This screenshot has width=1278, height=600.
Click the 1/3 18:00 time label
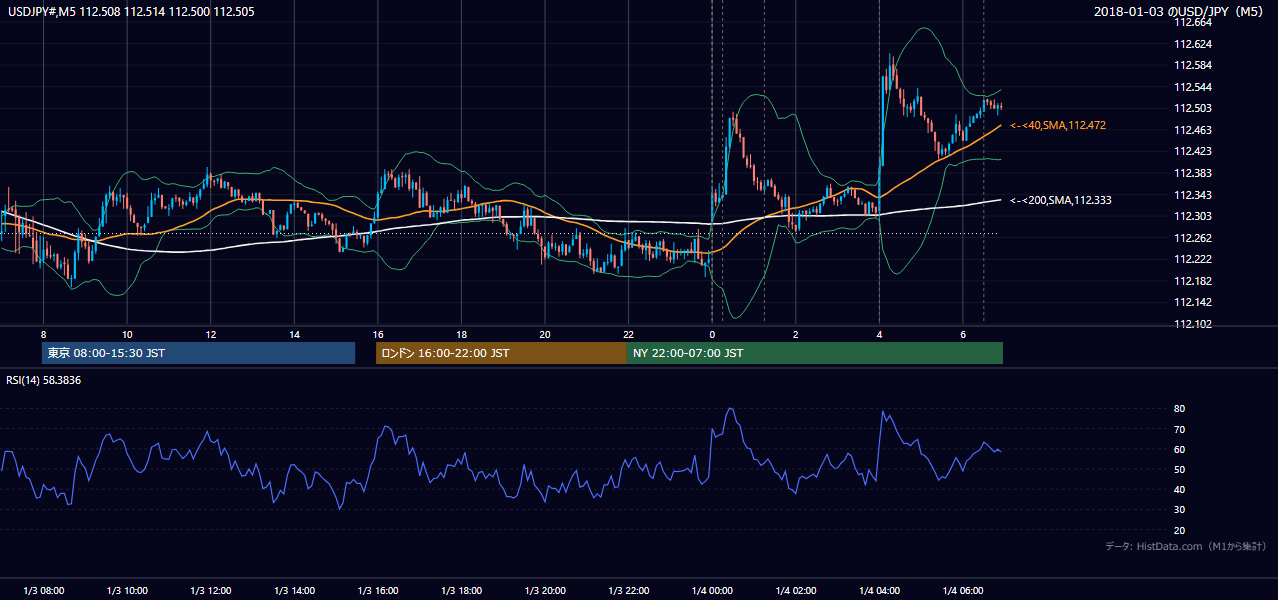[461, 591]
